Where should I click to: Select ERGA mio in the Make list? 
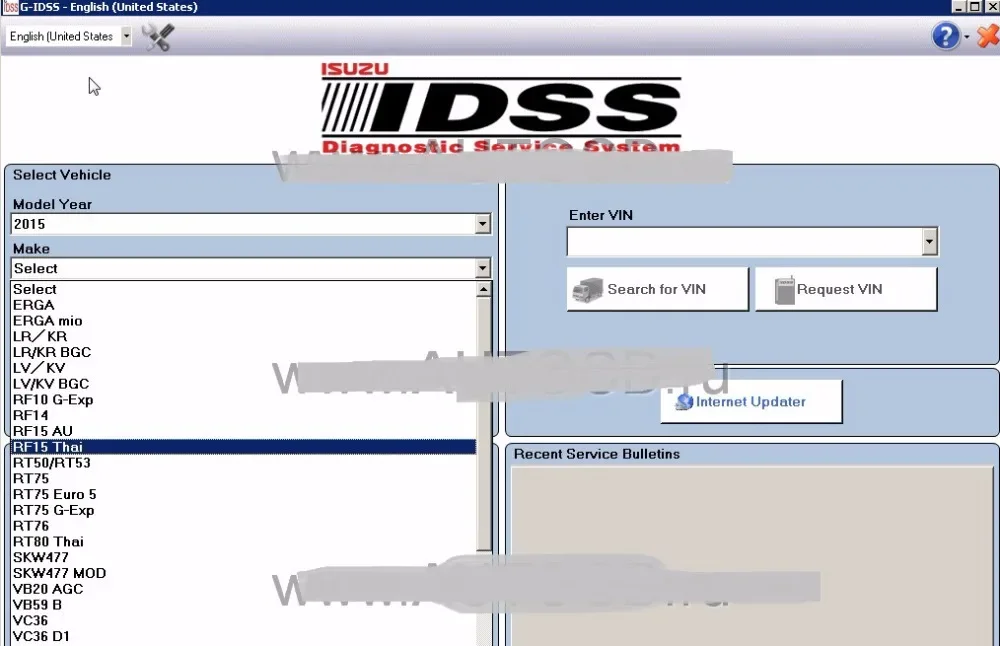coord(243,321)
